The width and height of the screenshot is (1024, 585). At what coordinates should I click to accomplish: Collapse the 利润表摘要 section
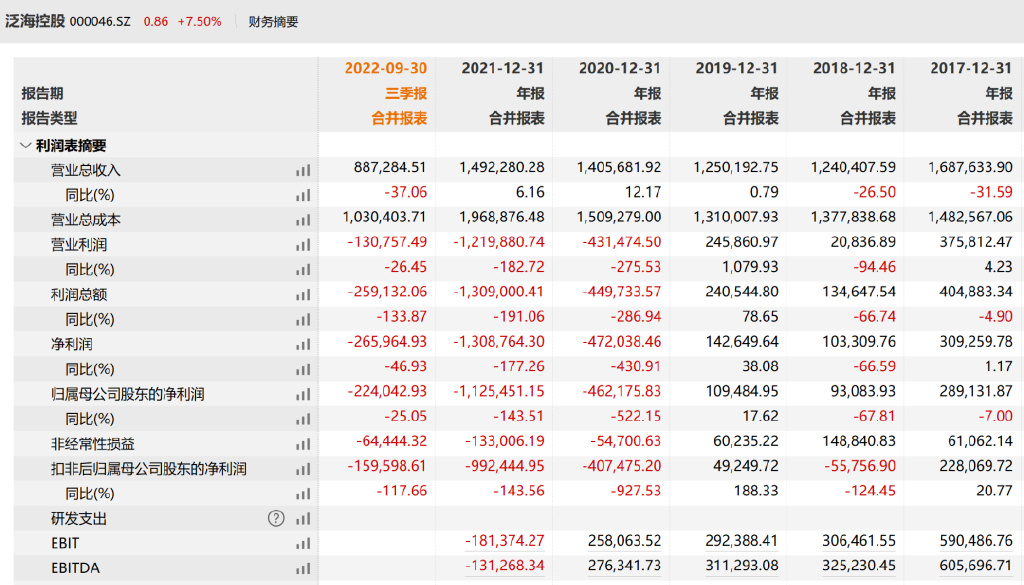25,146
